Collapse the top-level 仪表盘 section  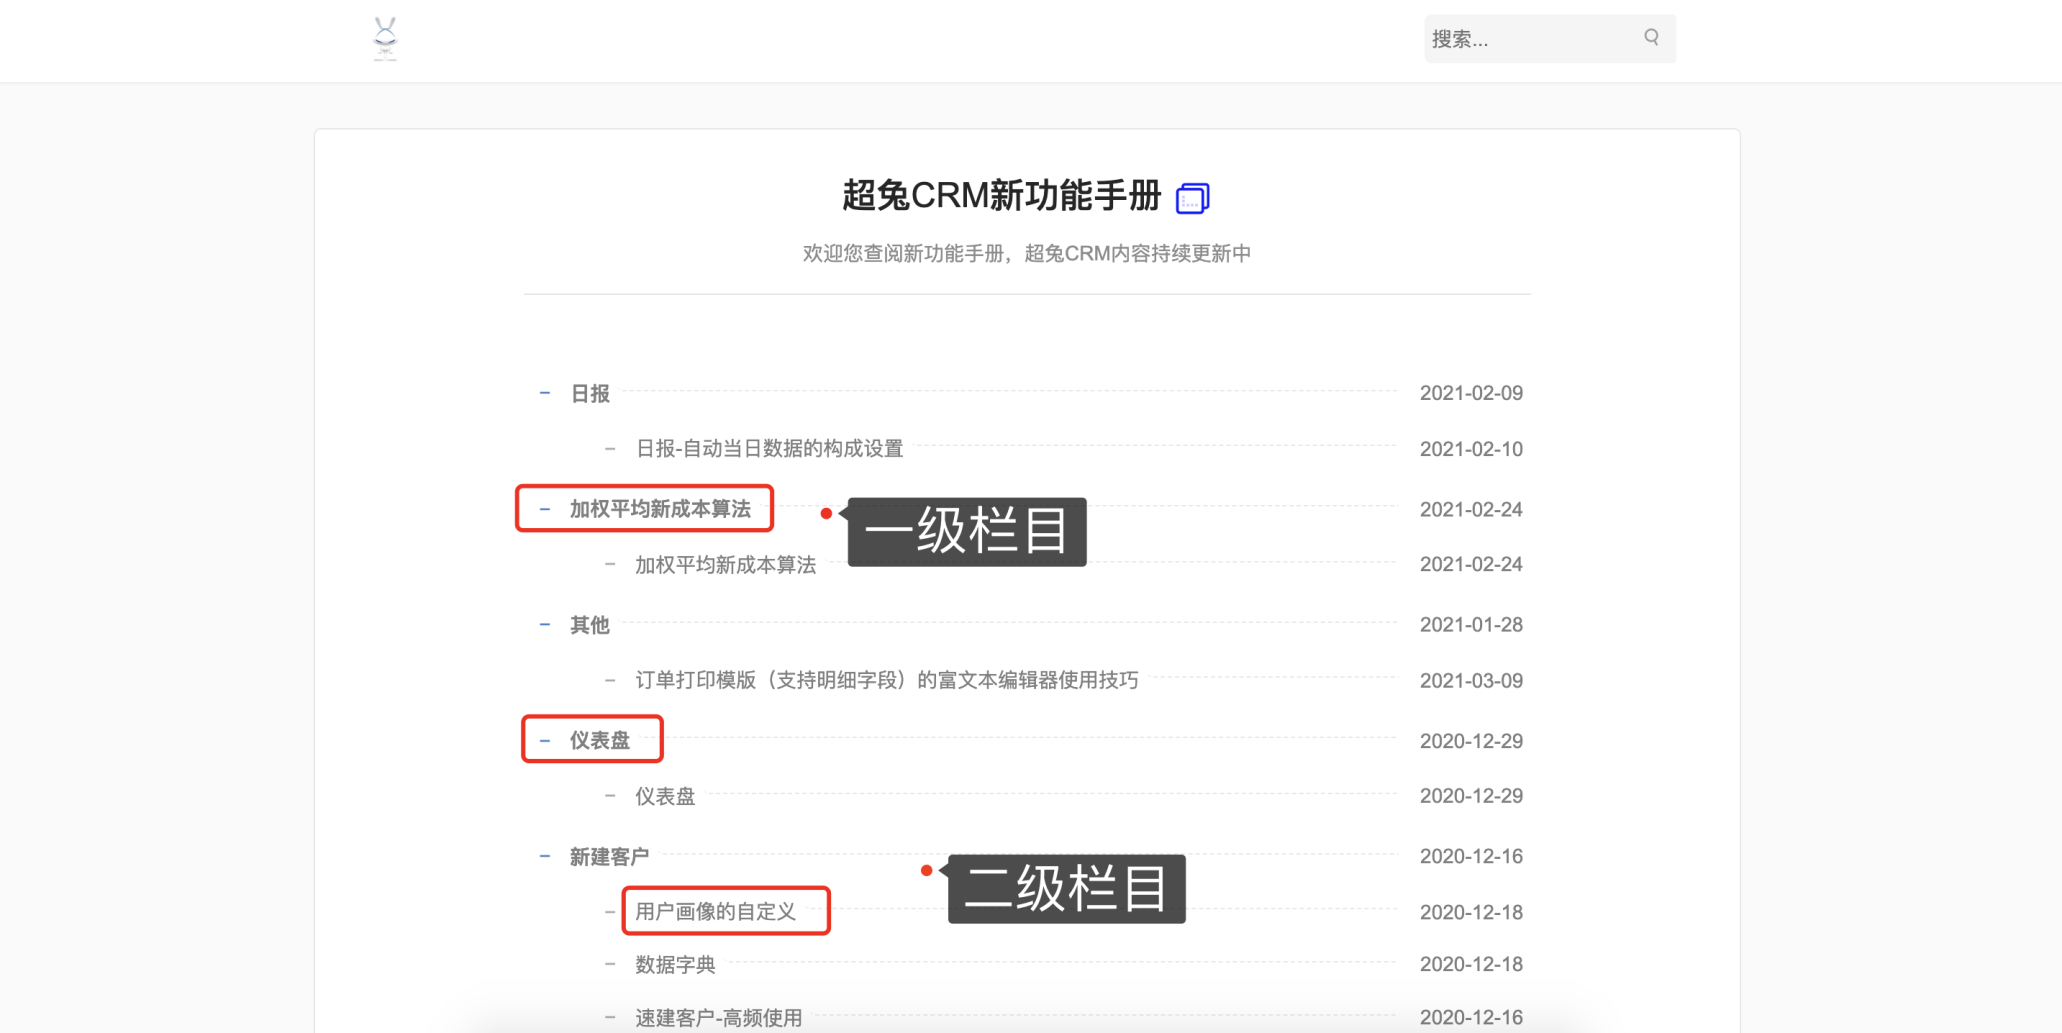(545, 741)
